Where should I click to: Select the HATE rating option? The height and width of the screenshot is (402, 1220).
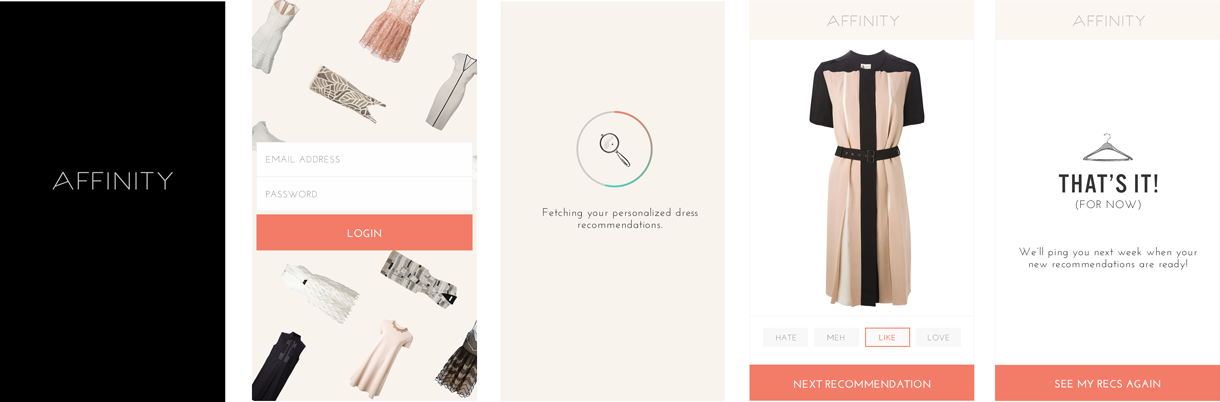tap(786, 338)
